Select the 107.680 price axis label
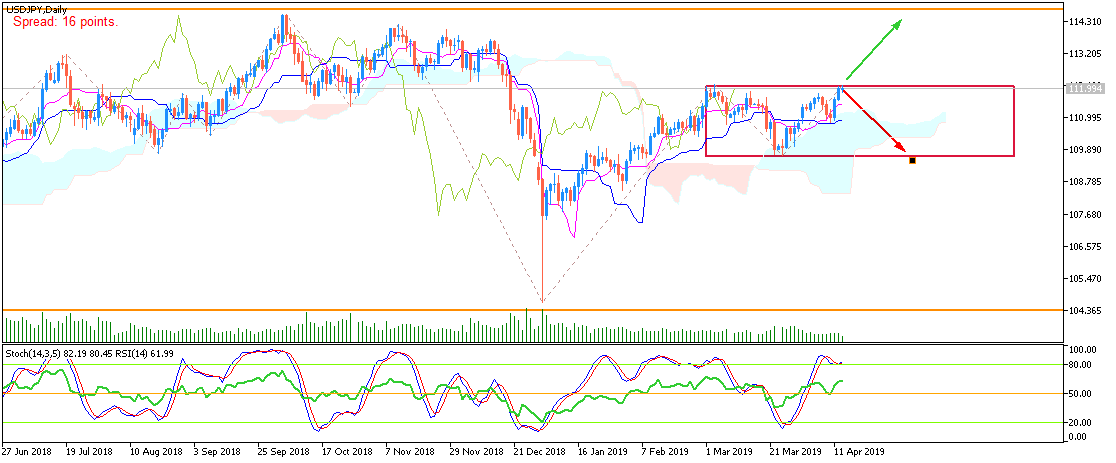This screenshot has height=463, width=1116. (1083, 215)
